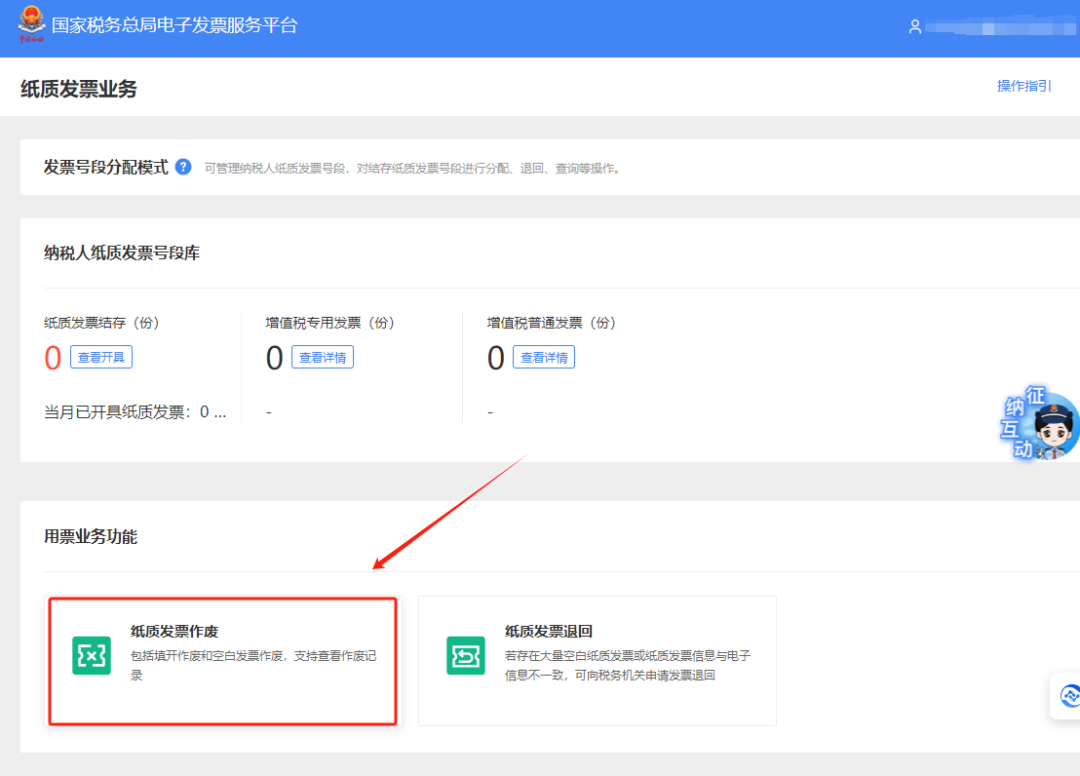Click the platform title 国家税务总局电子发票服务平台
The width and height of the screenshot is (1080, 776).
click(x=174, y=26)
